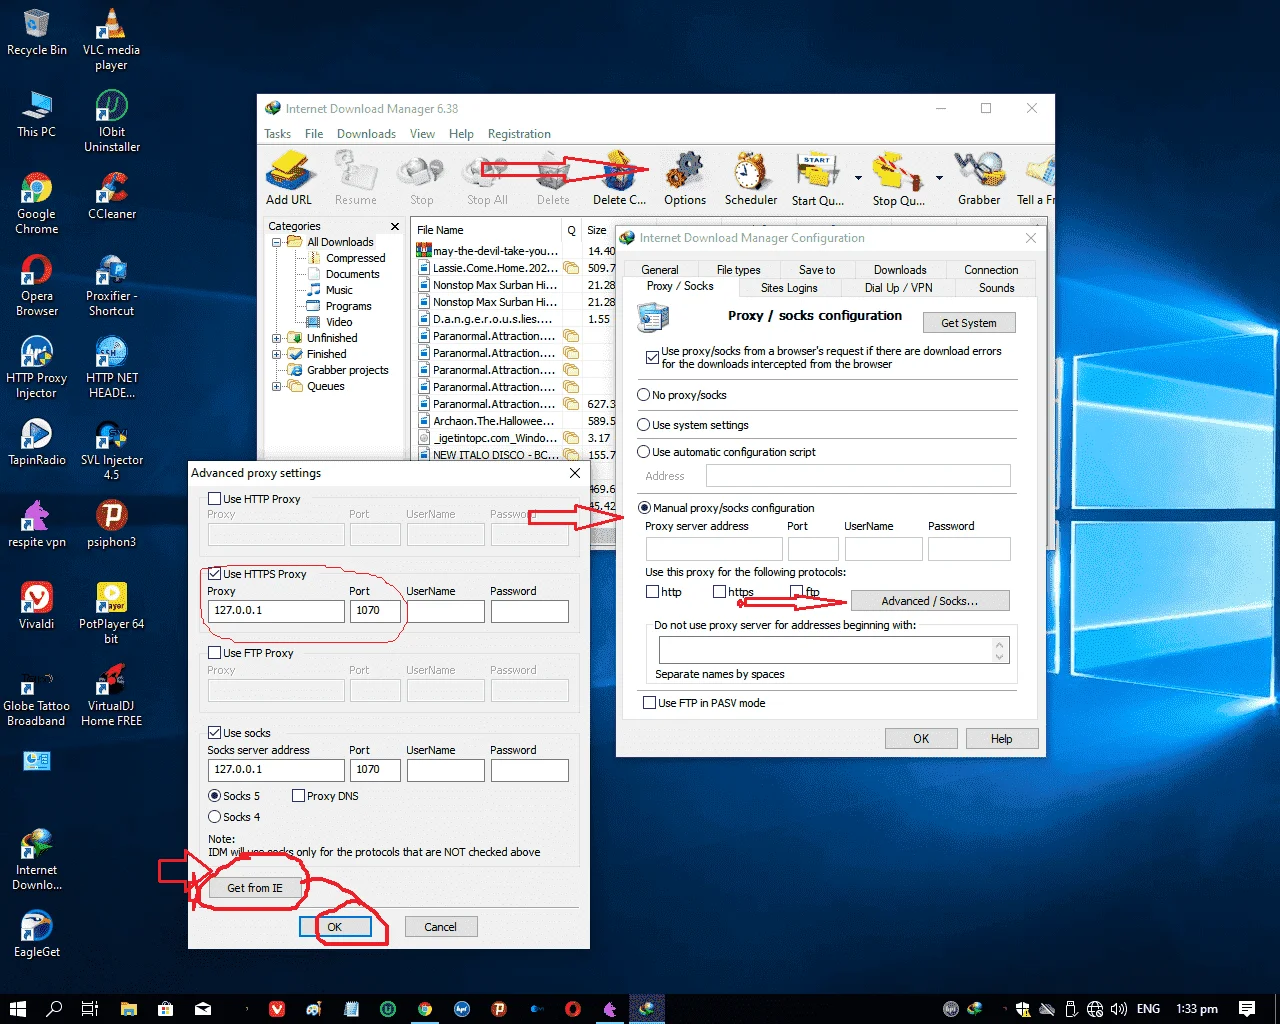The width and height of the screenshot is (1280, 1024).
Task: Select No proxy/socks radio option
Action: (x=644, y=395)
